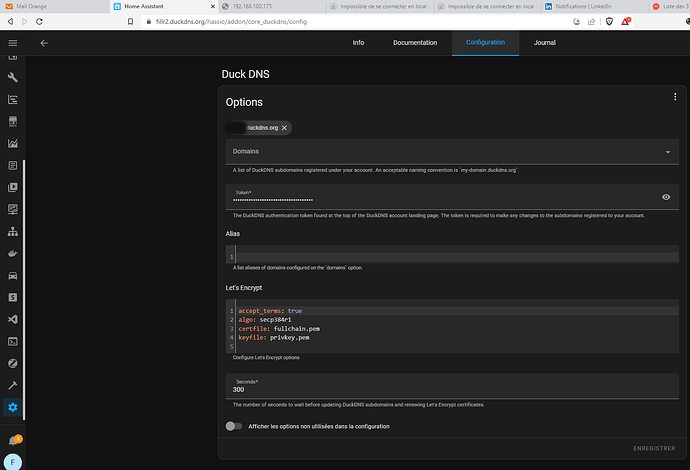
Task: Click the keyfile: privkey.pem line
Action: point(274,338)
